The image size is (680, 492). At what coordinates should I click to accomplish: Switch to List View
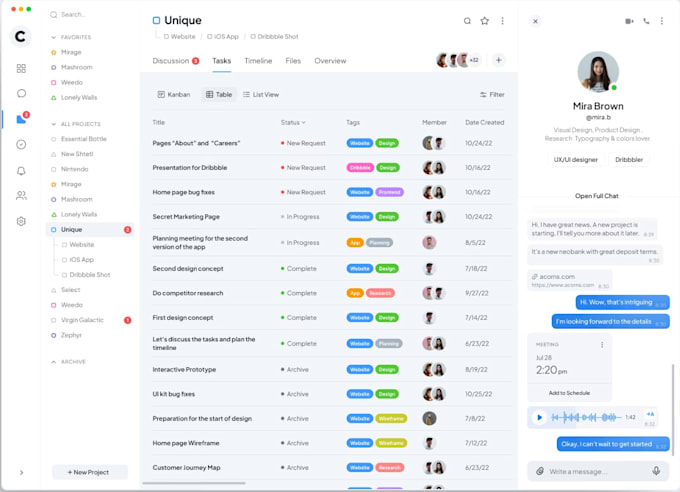[x=261, y=95]
